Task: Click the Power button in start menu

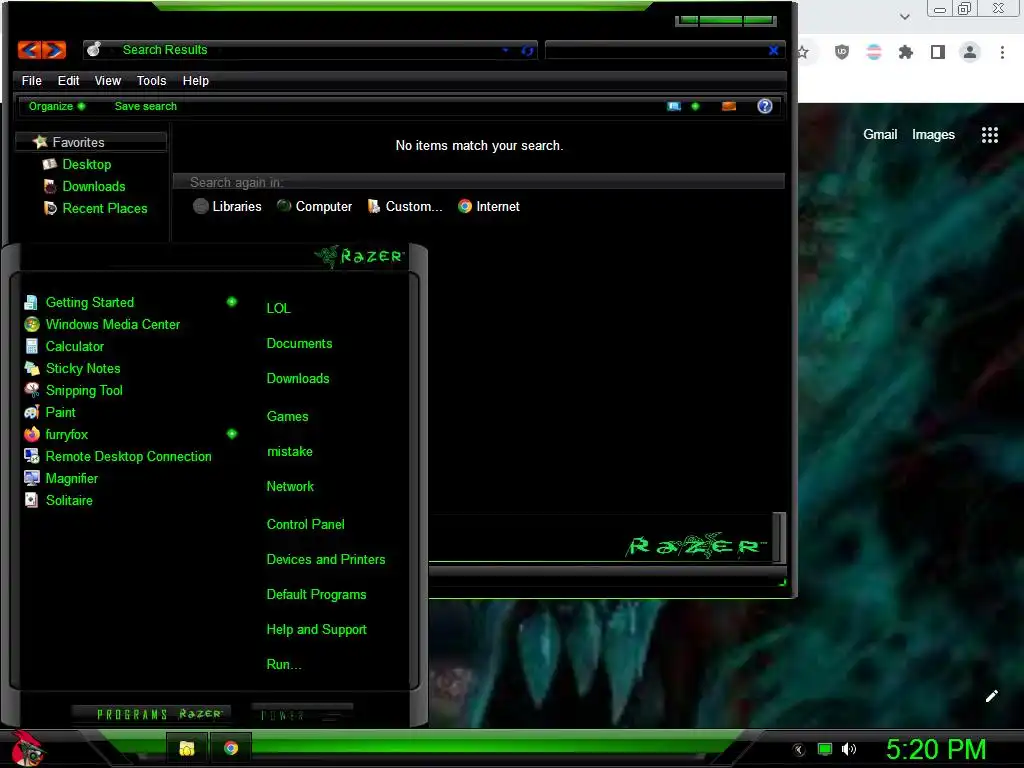Action: click(x=302, y=714)
